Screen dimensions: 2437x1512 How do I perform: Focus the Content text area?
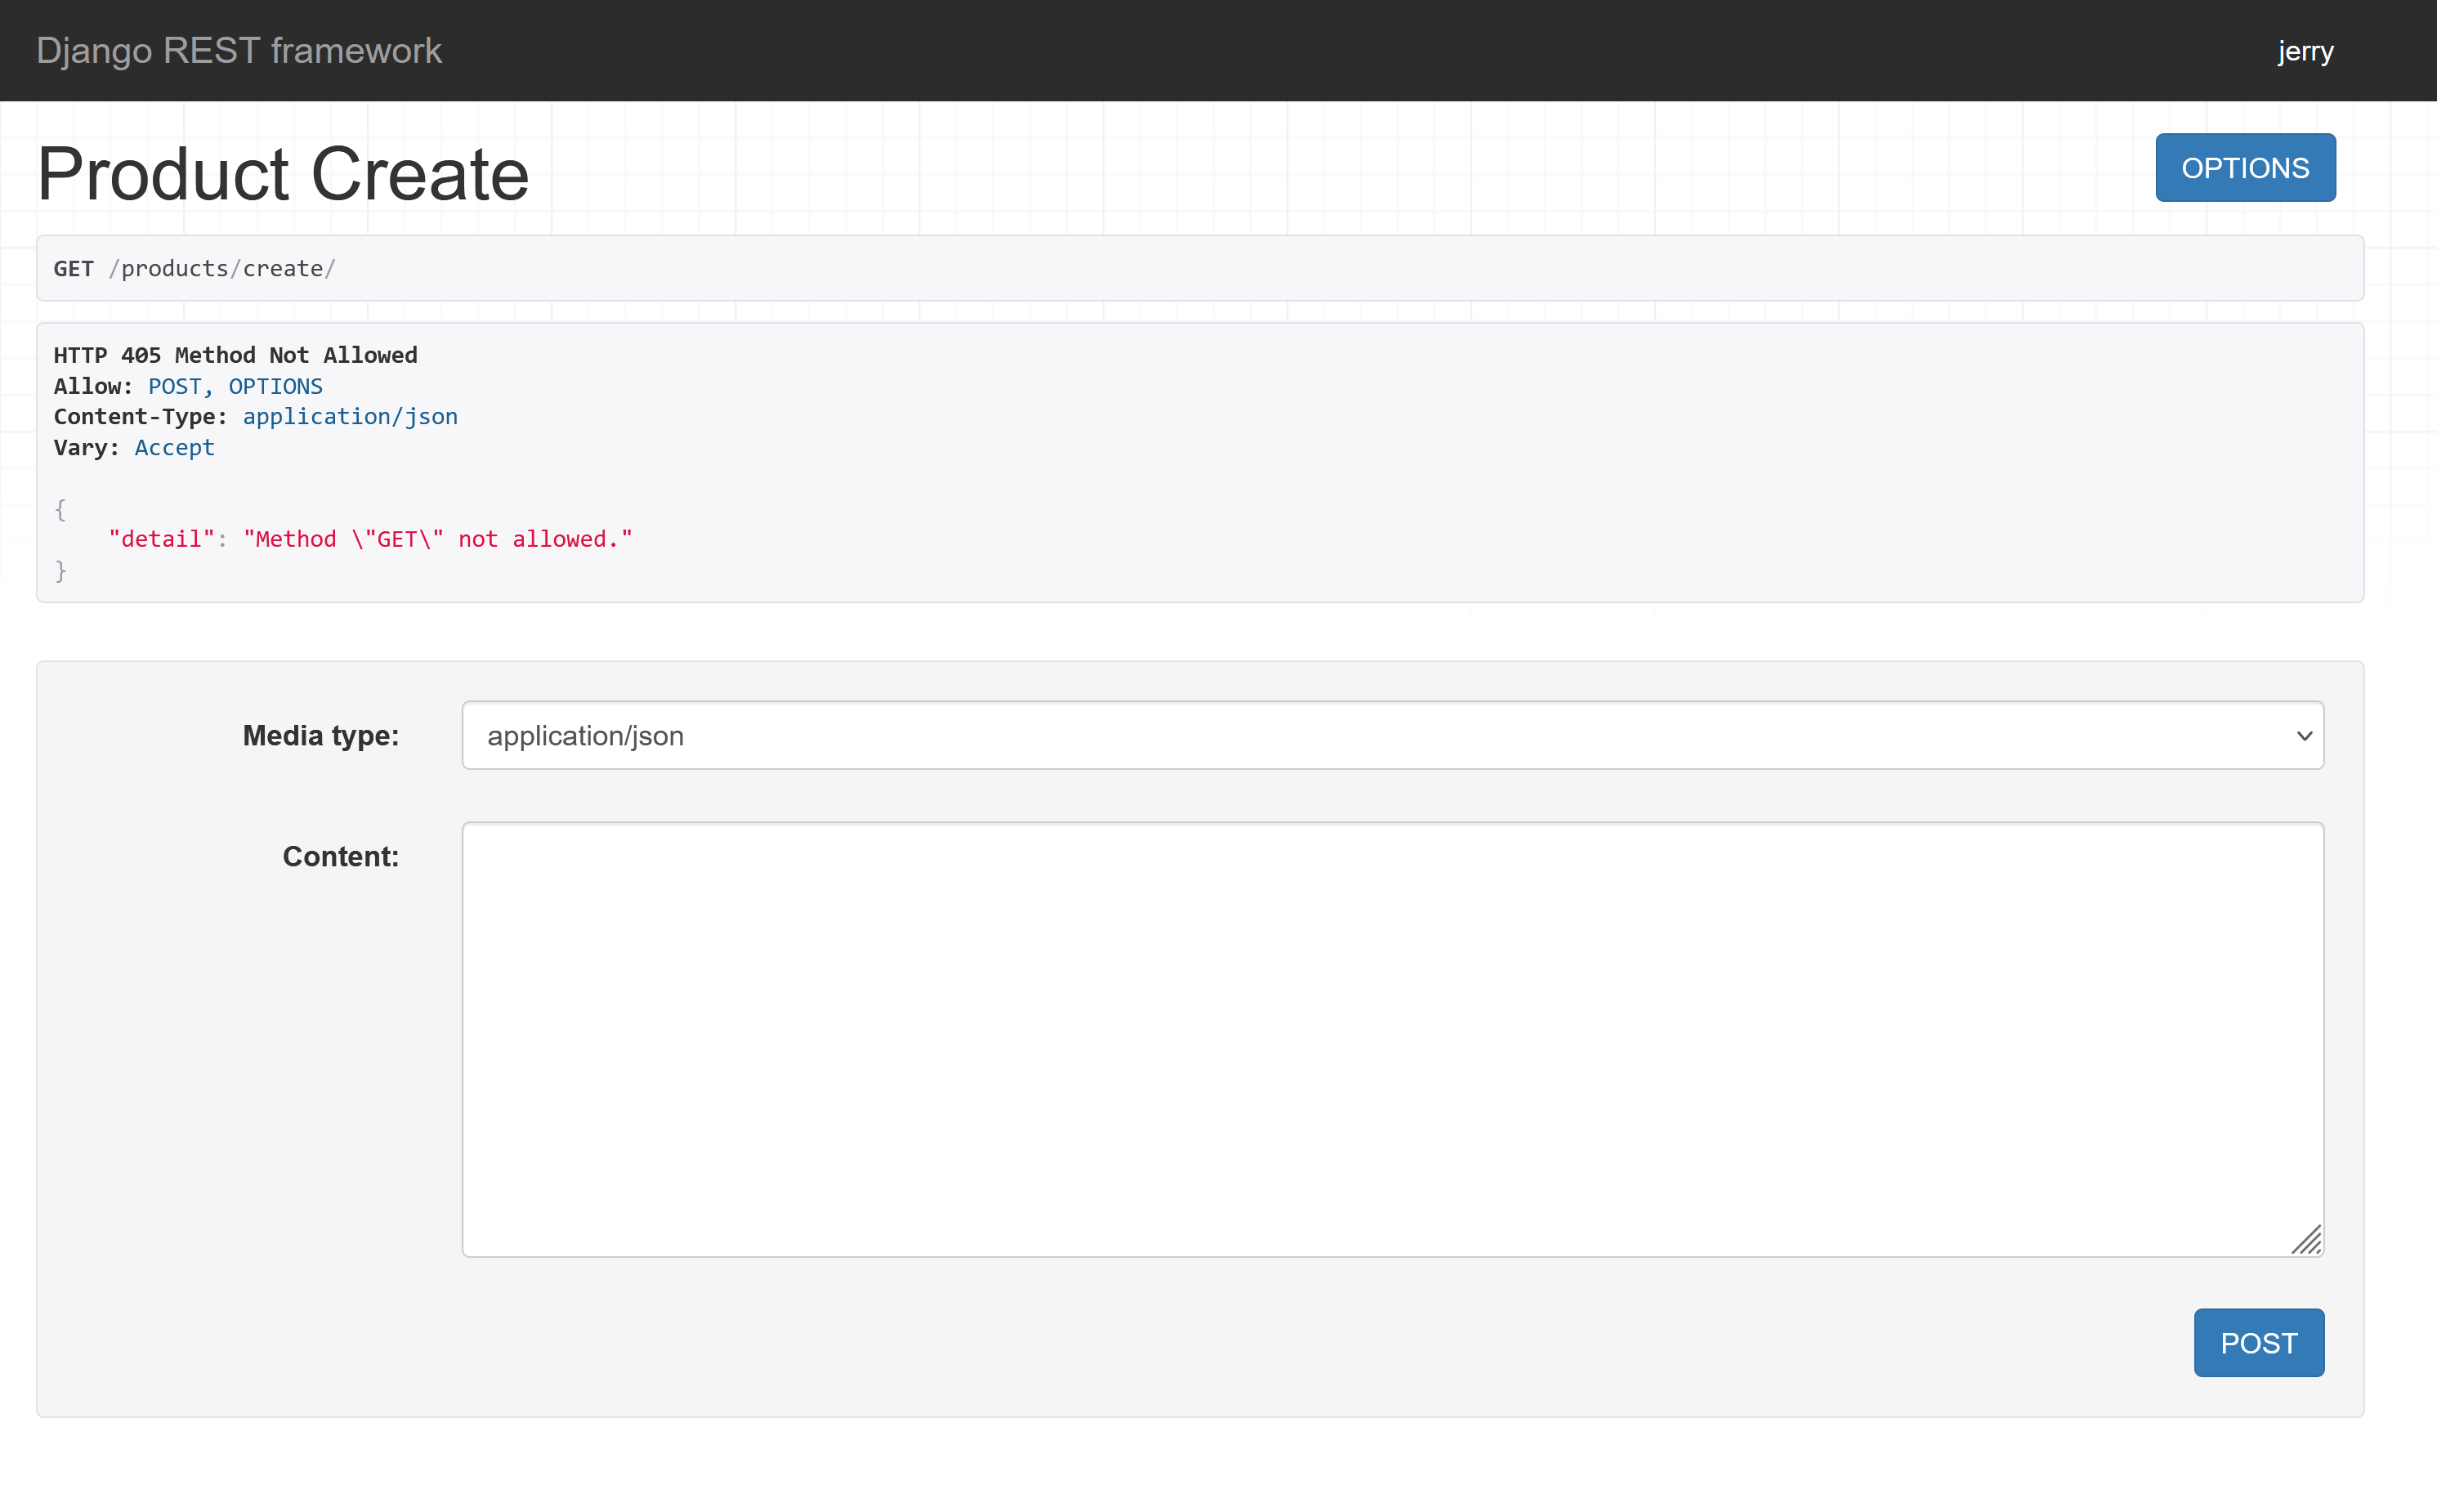pyautogui.click(x=1391, y=1039)
